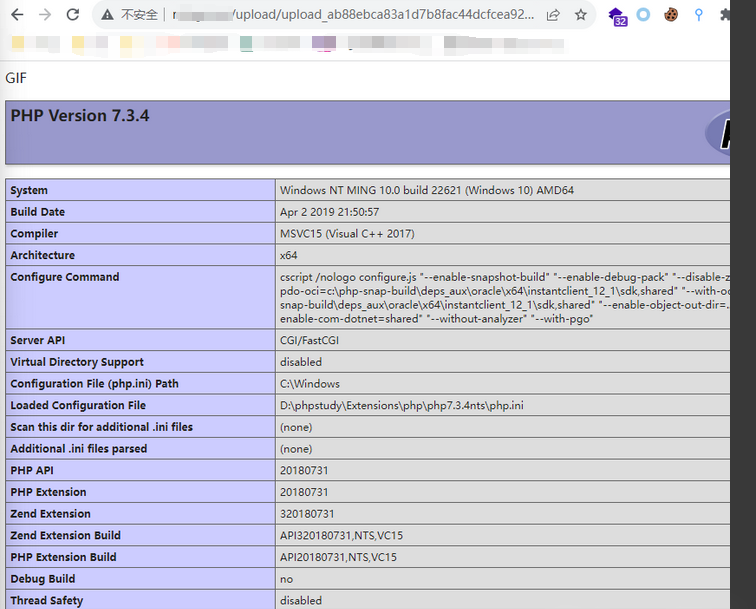The height and width of the screenshot is (609, 756).
Task: Select '(none)' in the Scan this dir row
Action: point(296,427)
